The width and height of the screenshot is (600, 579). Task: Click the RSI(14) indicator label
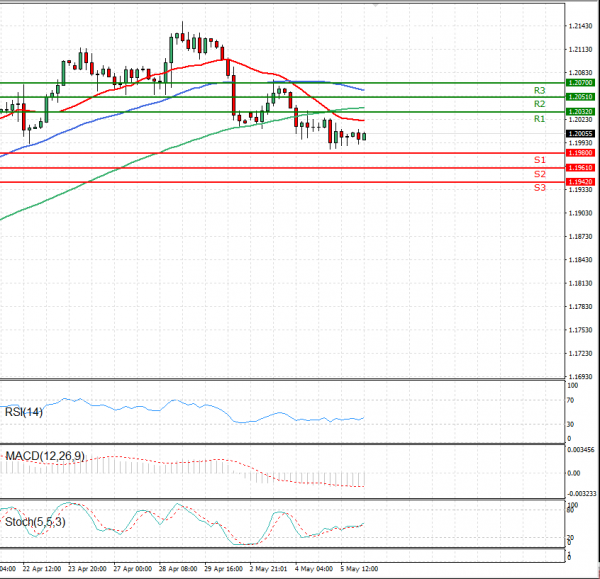(24, 412)
